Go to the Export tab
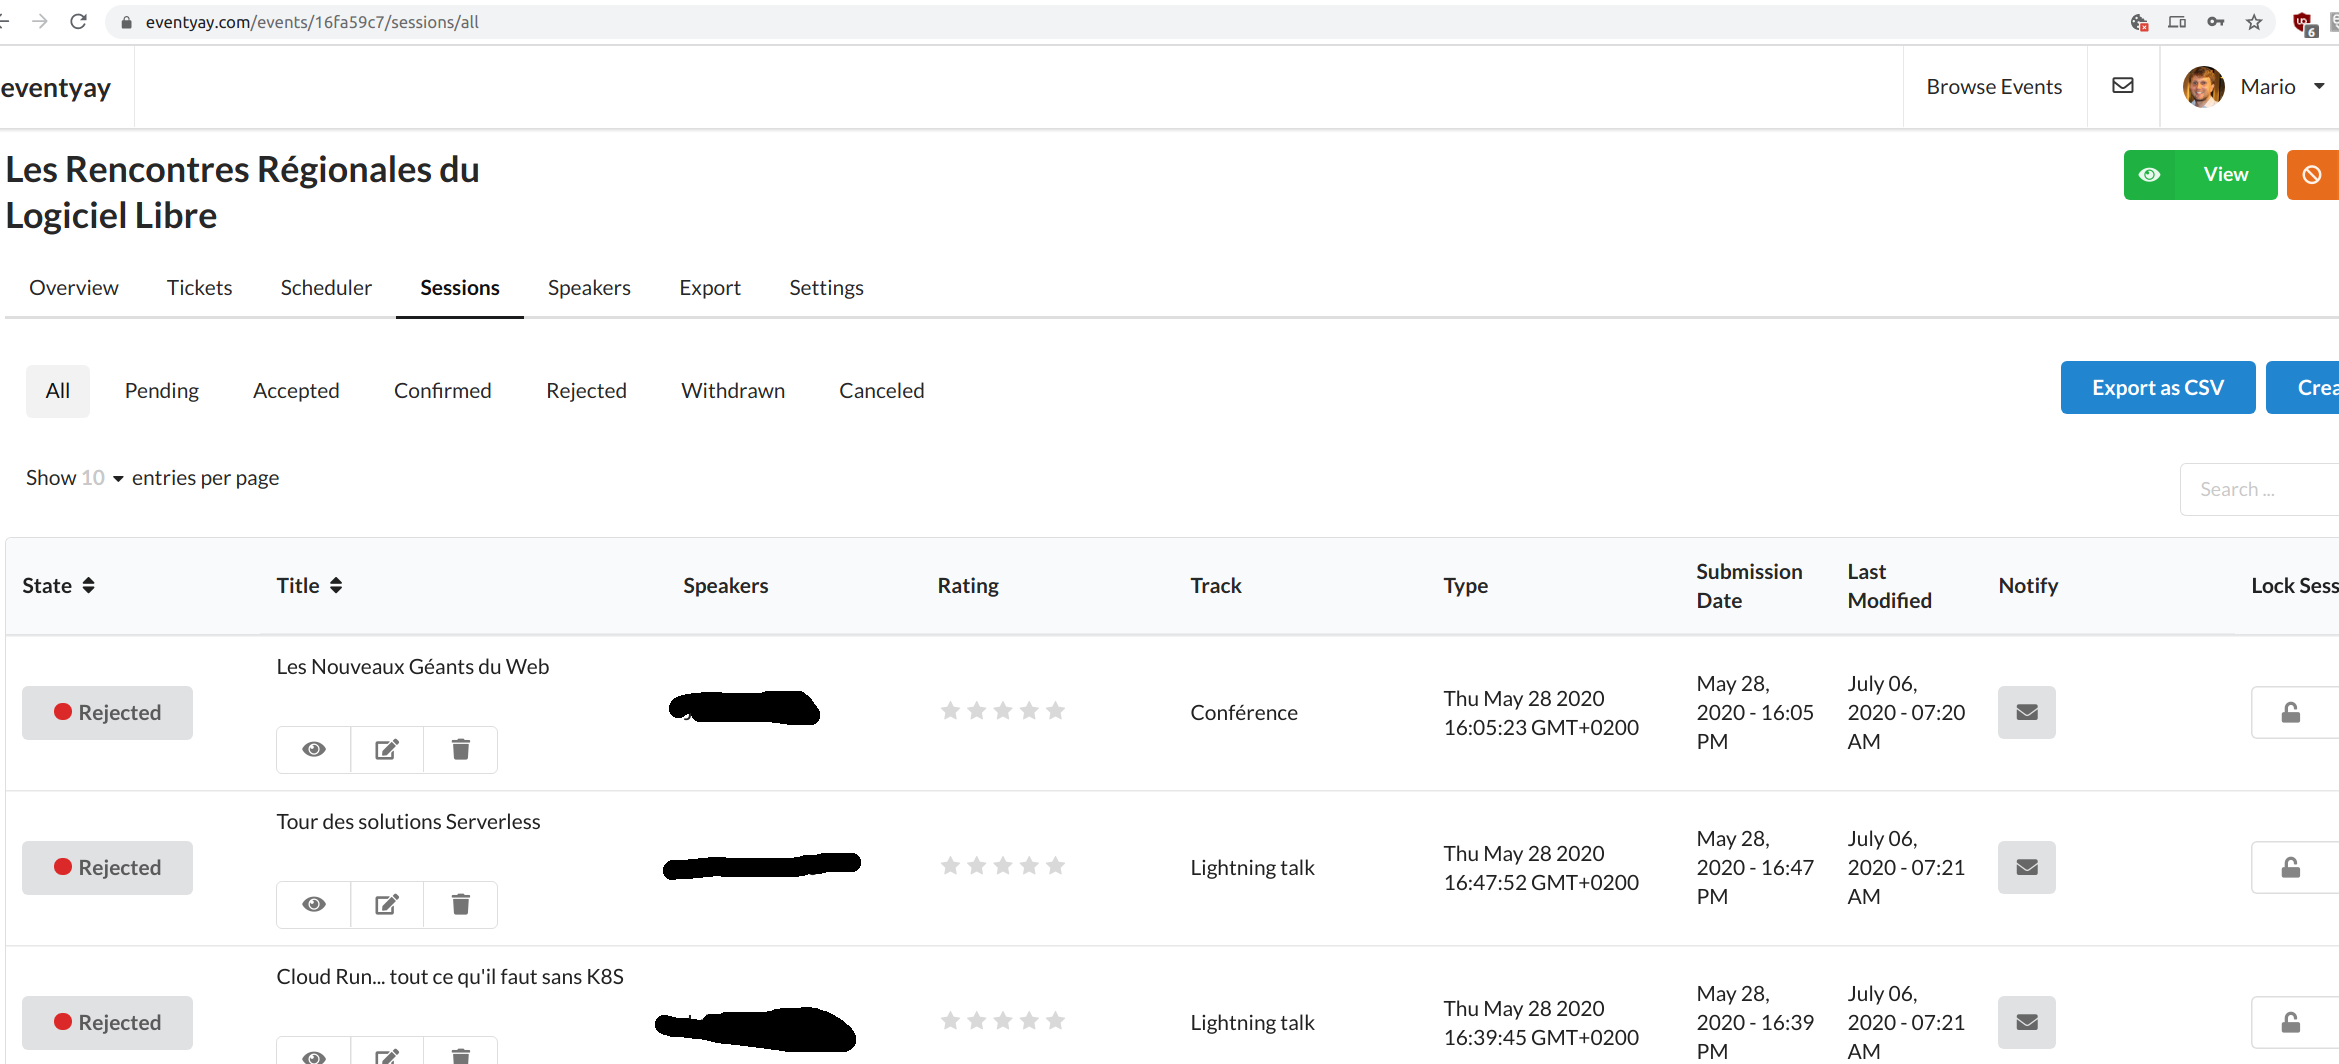This screenshot has width=2339, height=1064. point(710,288)
